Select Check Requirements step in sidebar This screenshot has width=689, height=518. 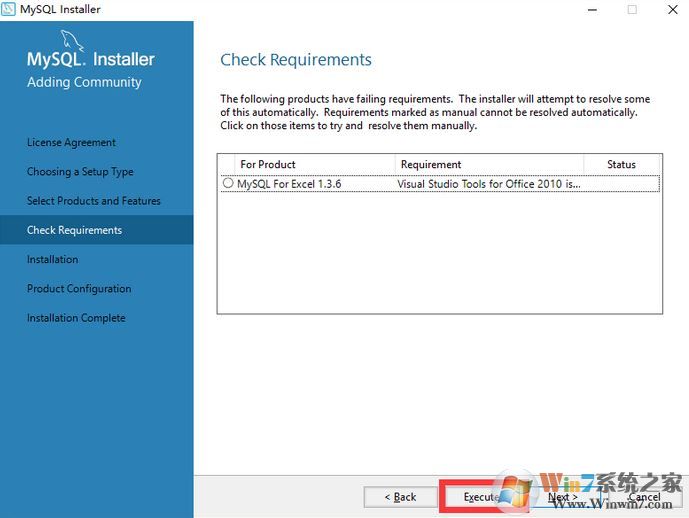[x=97, y=230]
